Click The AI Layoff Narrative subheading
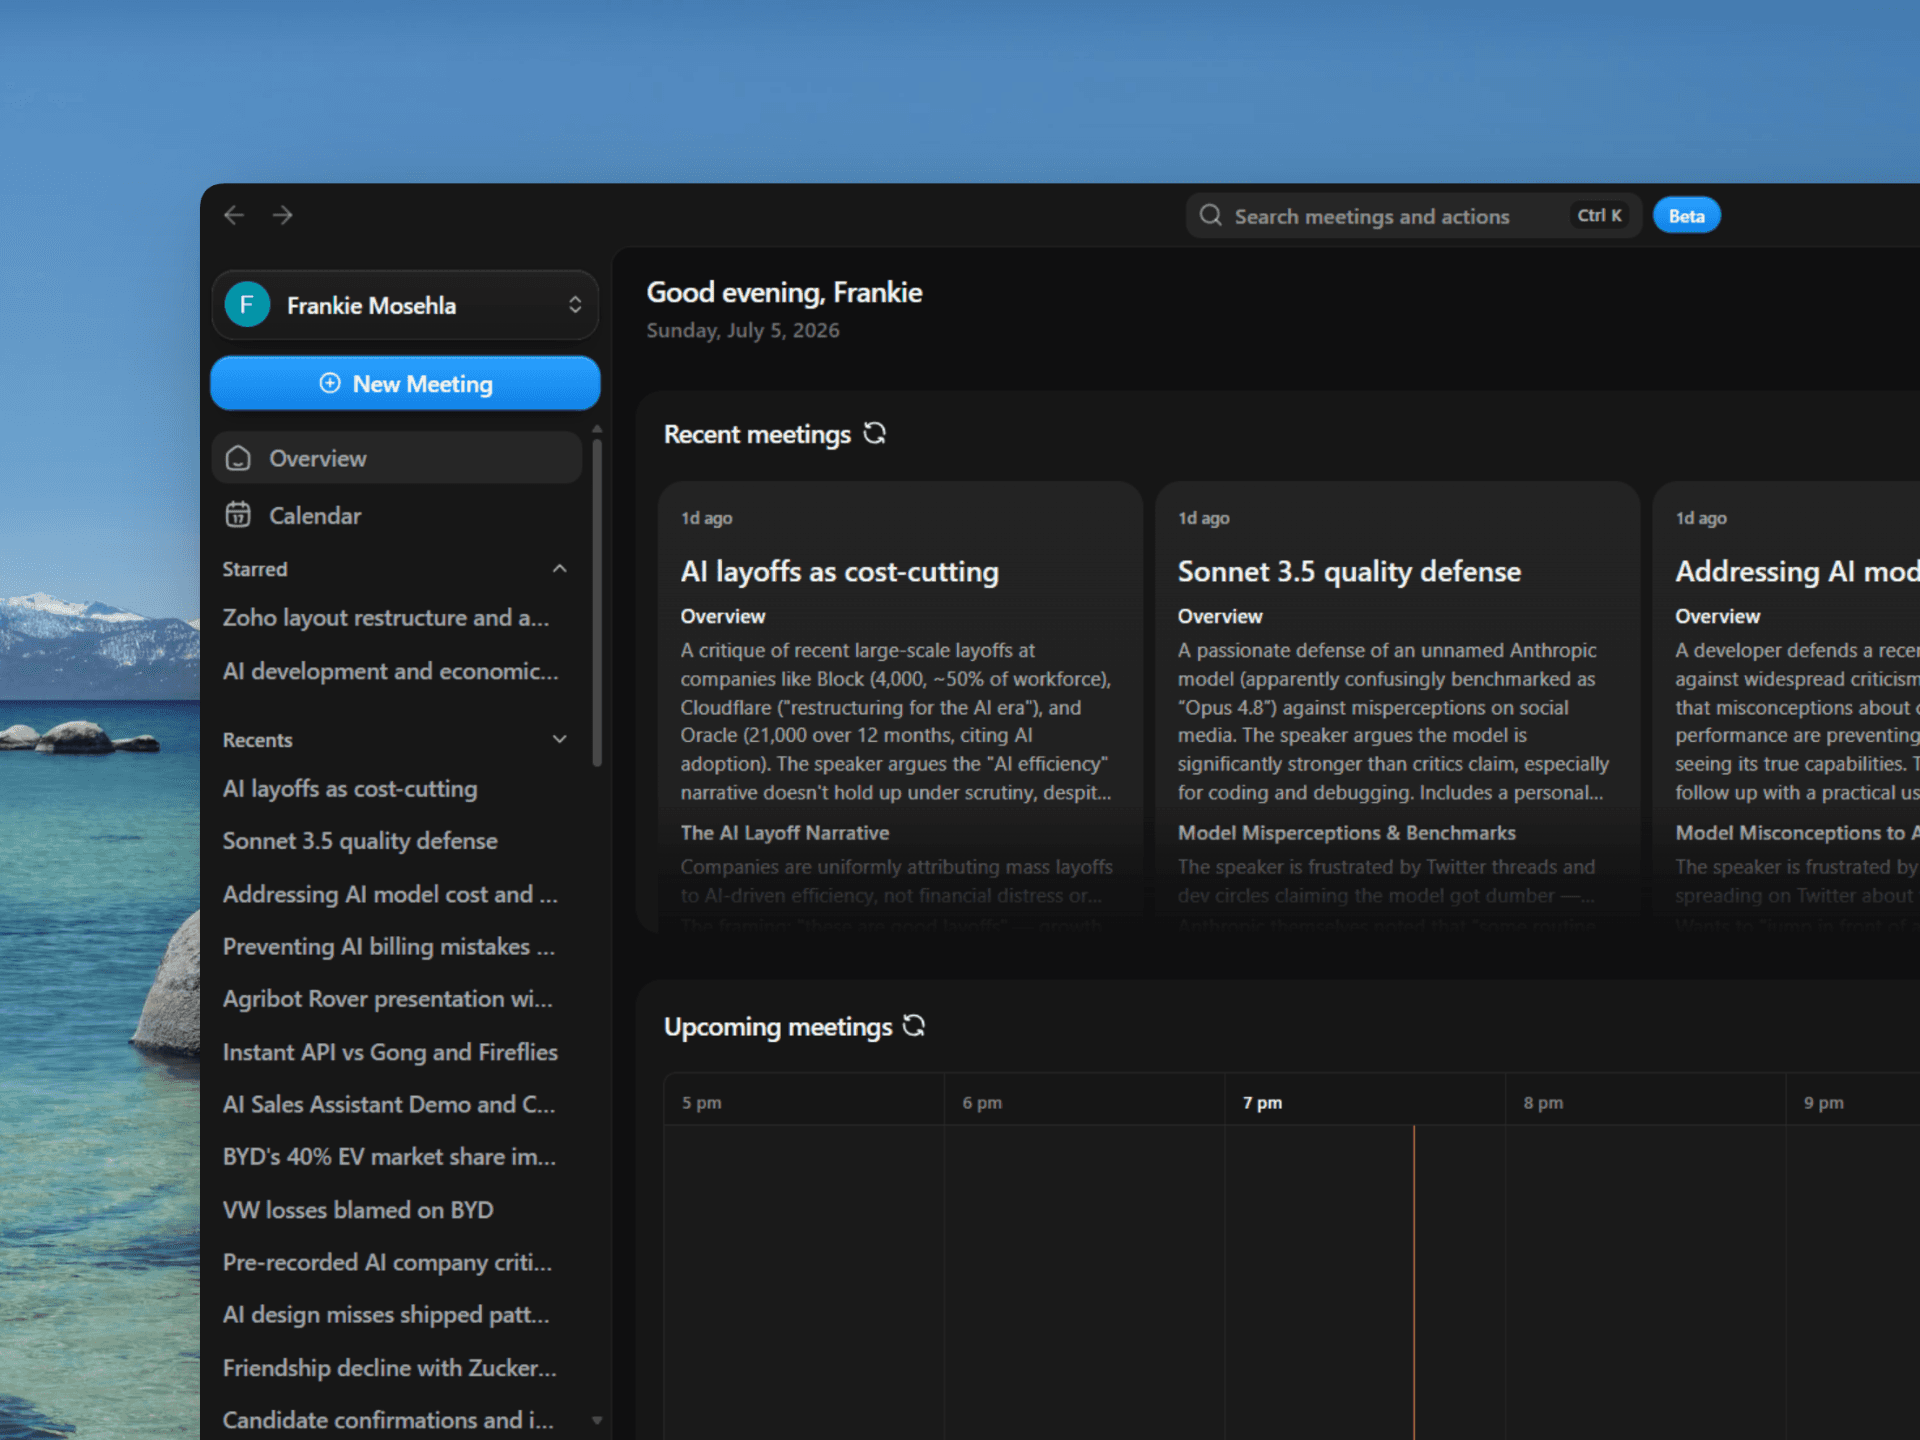 click(x=785, y=832)
